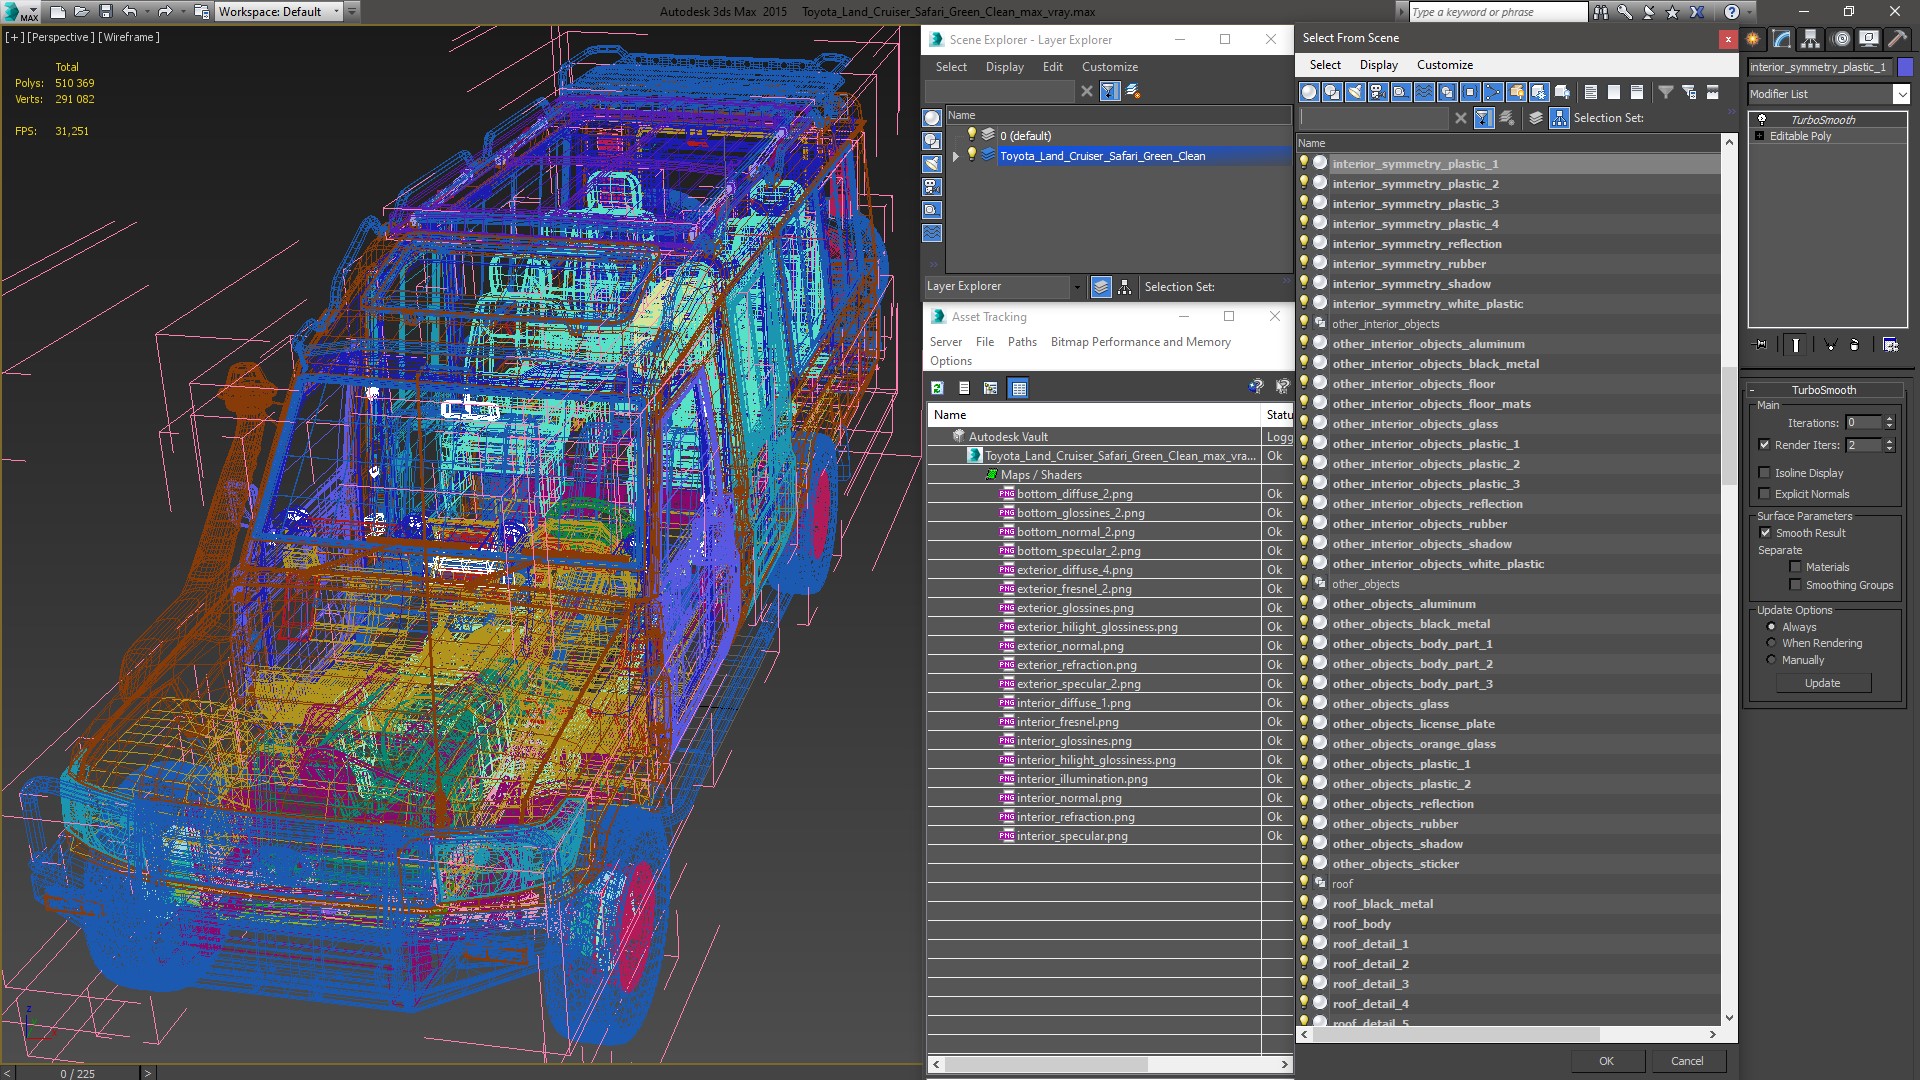The image size is (1920, 1080).
Task: Open Display menu in Select From Scene
Action: (x=1378, y=65)
